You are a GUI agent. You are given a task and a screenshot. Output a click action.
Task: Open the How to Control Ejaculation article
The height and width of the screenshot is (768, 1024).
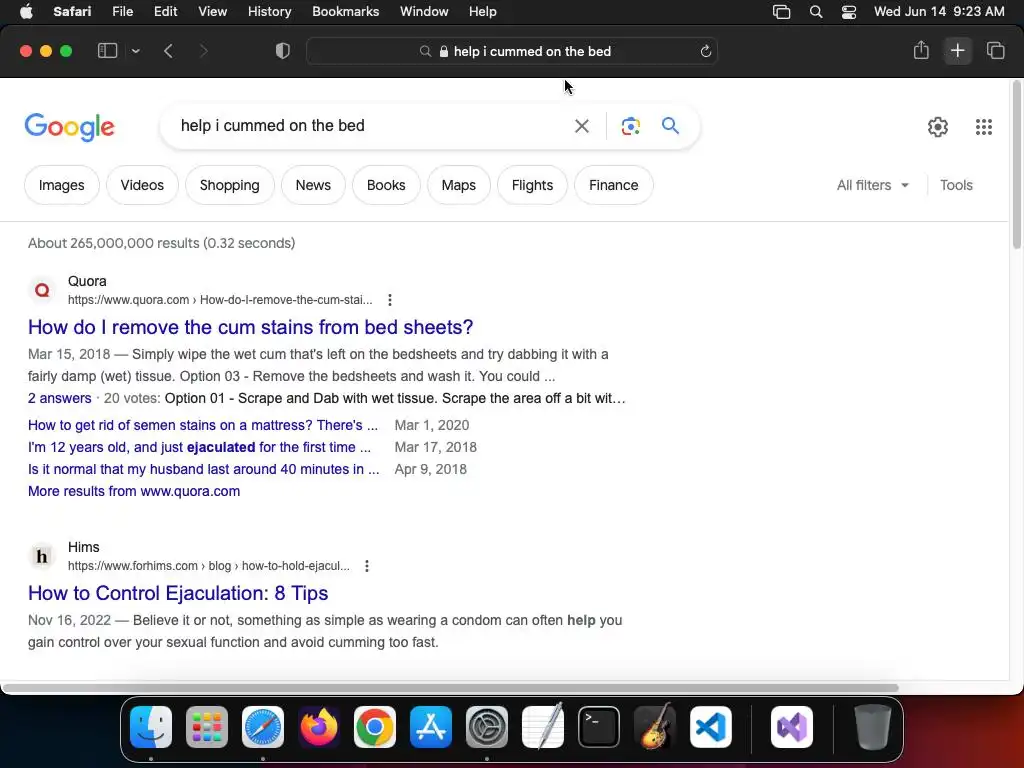click(178, 593)
